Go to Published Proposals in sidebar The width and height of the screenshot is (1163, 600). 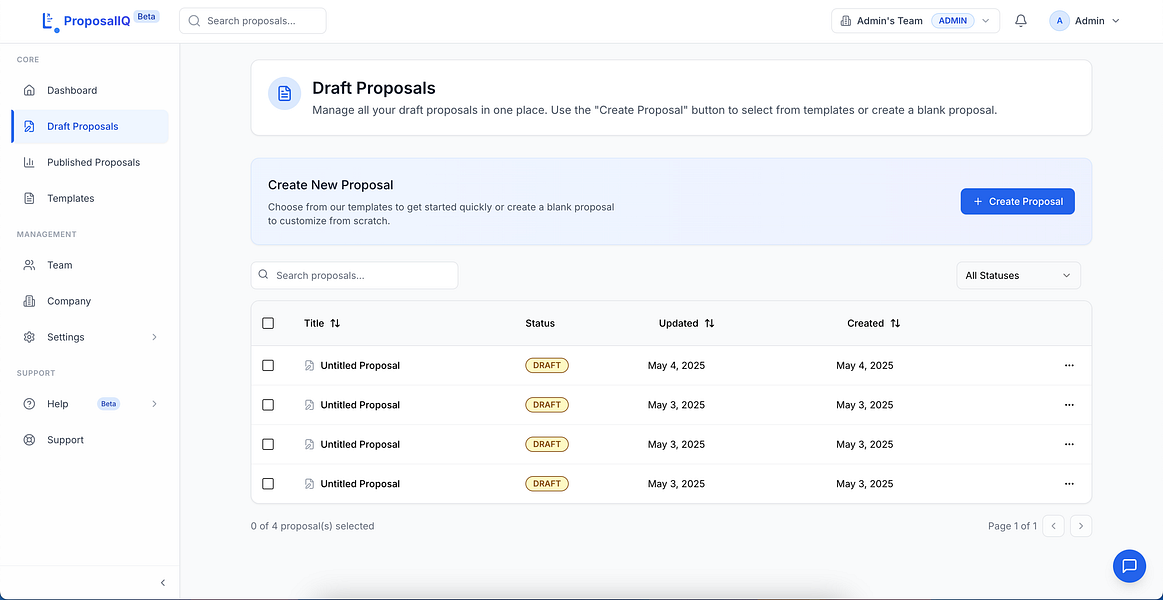tap(93, 163)
